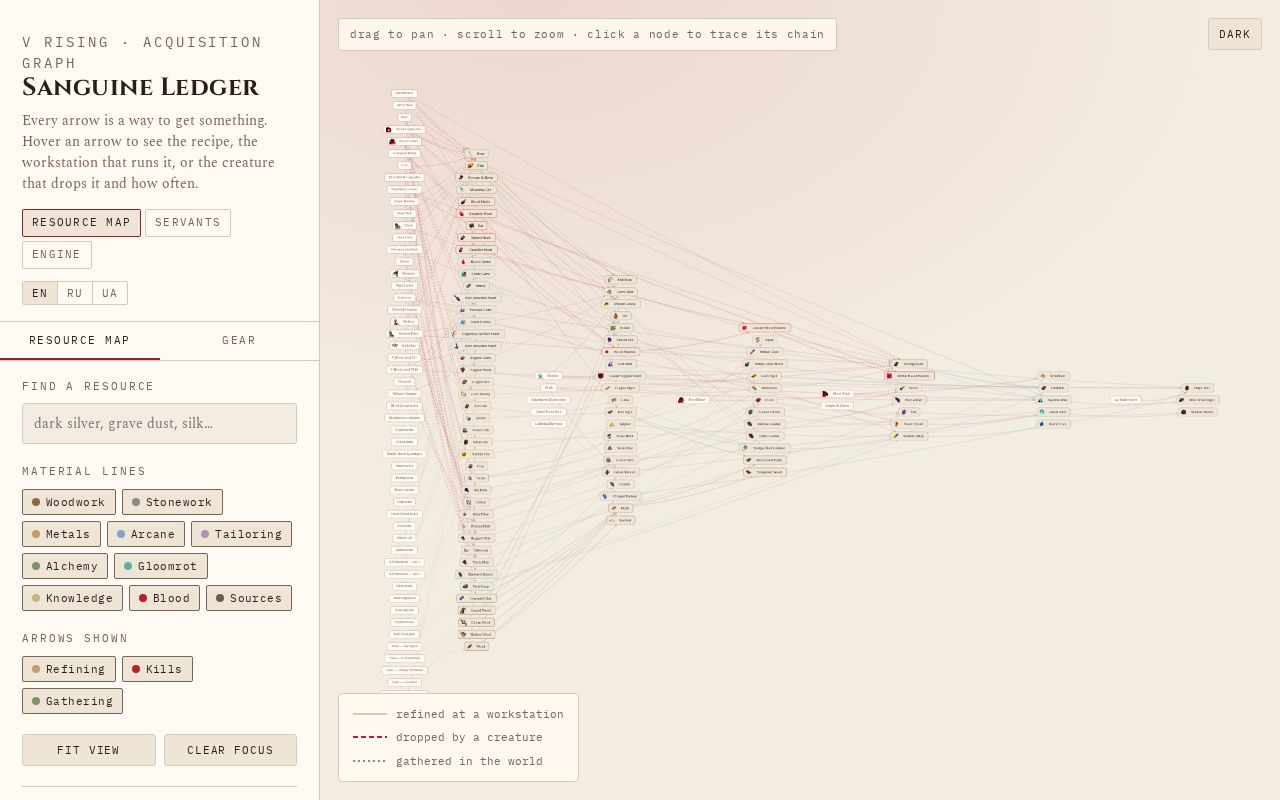Focus the Find a Resource search field
This screenshot has width=1280, height=800.
click(159, 423)
